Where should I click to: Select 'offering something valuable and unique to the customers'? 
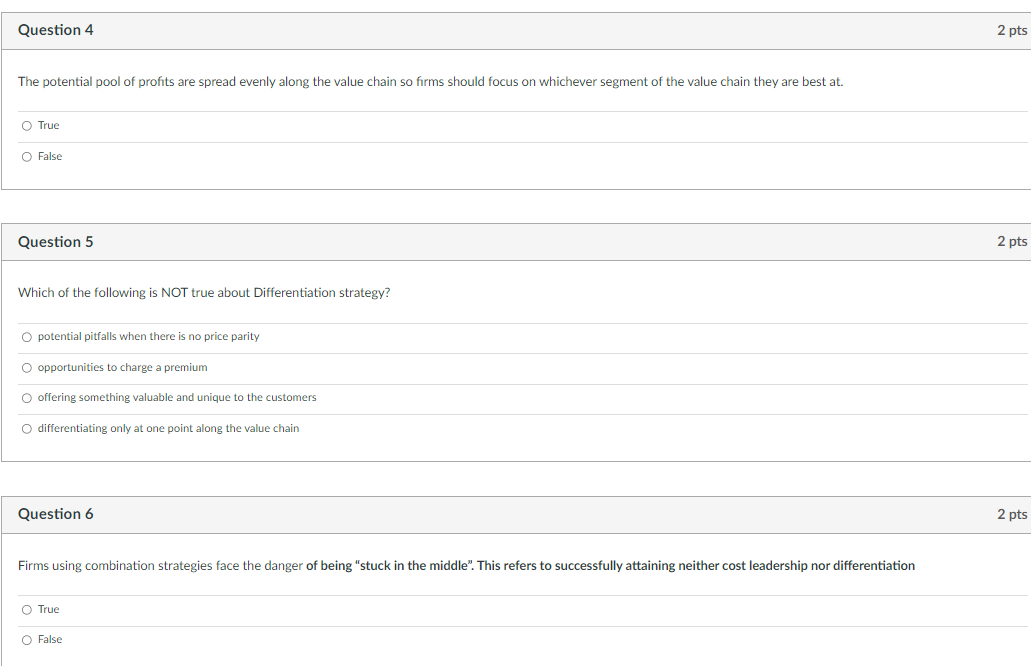(x=26, y=397)
